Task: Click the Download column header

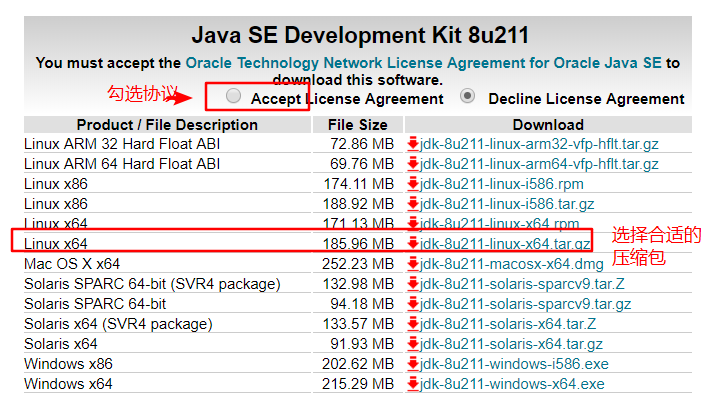Action: [x=548, y=125]
